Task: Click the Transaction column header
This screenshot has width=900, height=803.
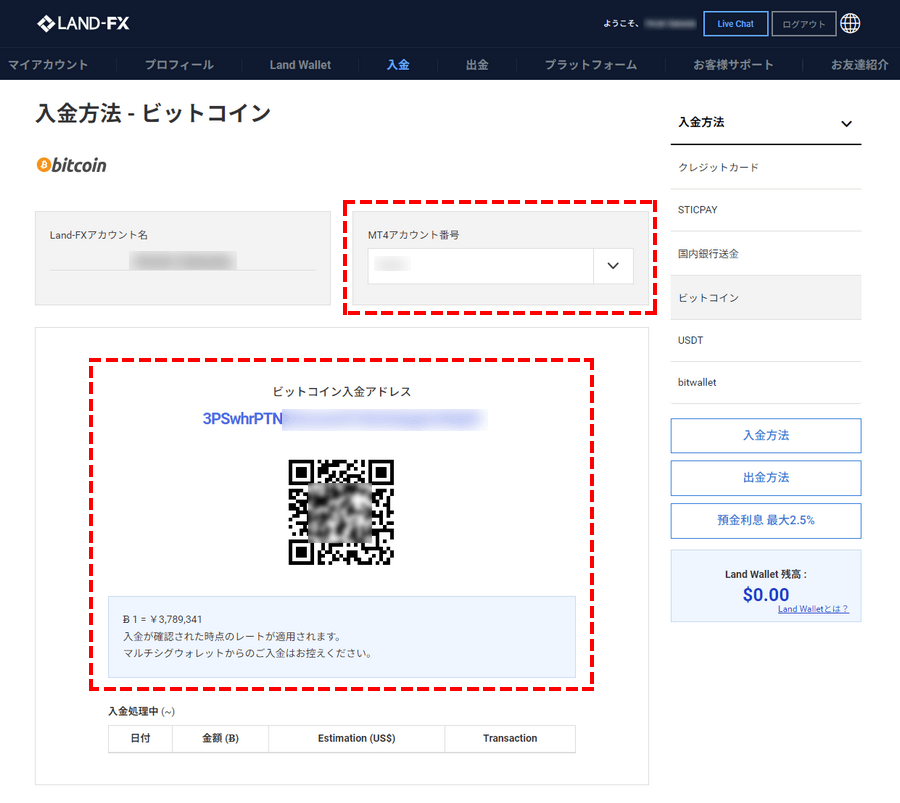Action: [510, 739]
